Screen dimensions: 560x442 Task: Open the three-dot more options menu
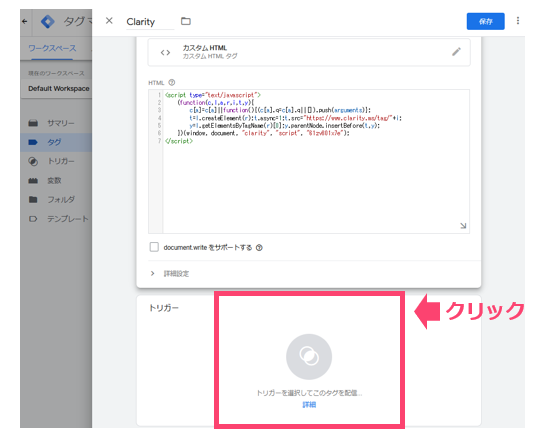coord(518,21)
